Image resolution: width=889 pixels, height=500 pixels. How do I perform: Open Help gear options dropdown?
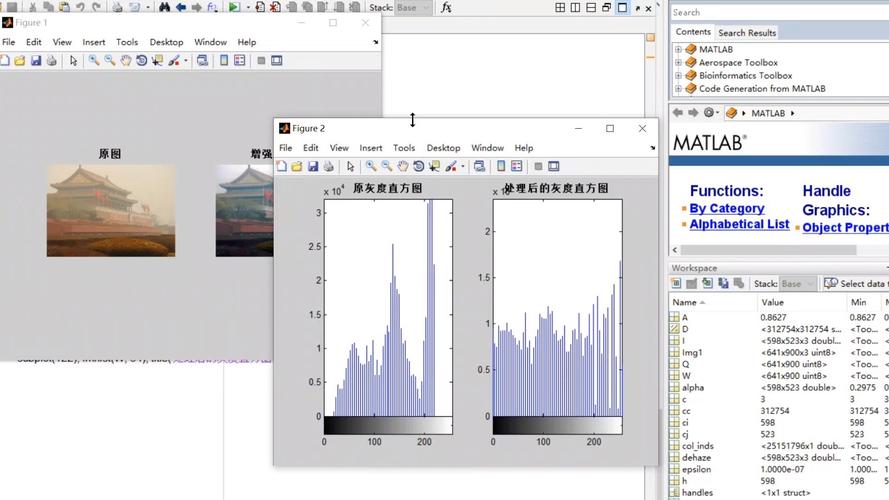711,113
